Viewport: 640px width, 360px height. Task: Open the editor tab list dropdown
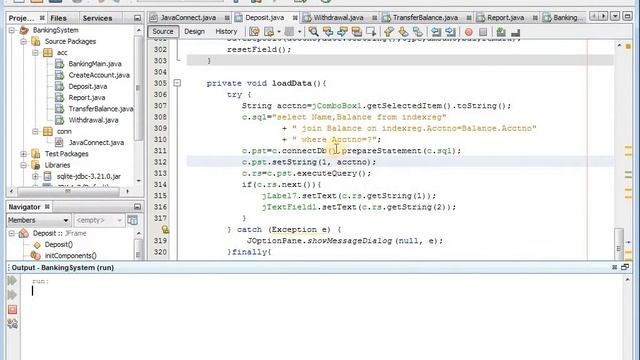[615, 16]
